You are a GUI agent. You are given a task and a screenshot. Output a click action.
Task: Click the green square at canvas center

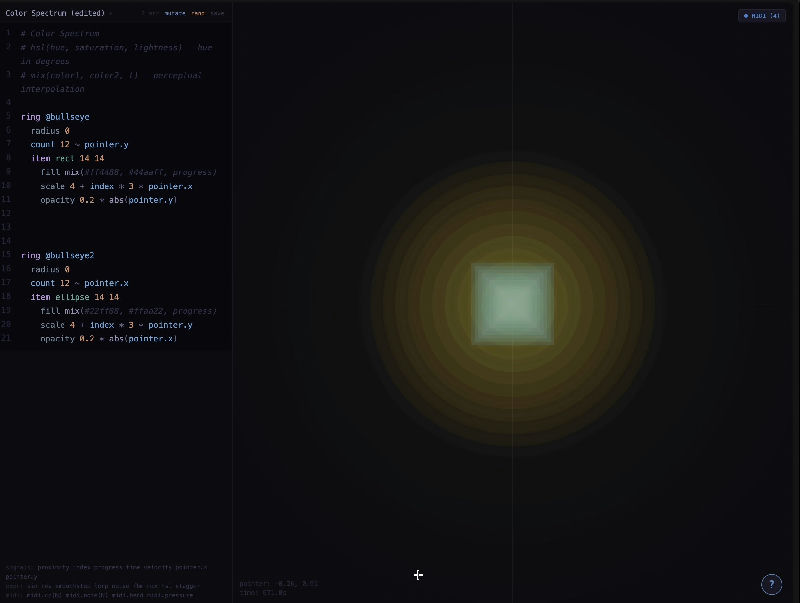tap(512, 304)
